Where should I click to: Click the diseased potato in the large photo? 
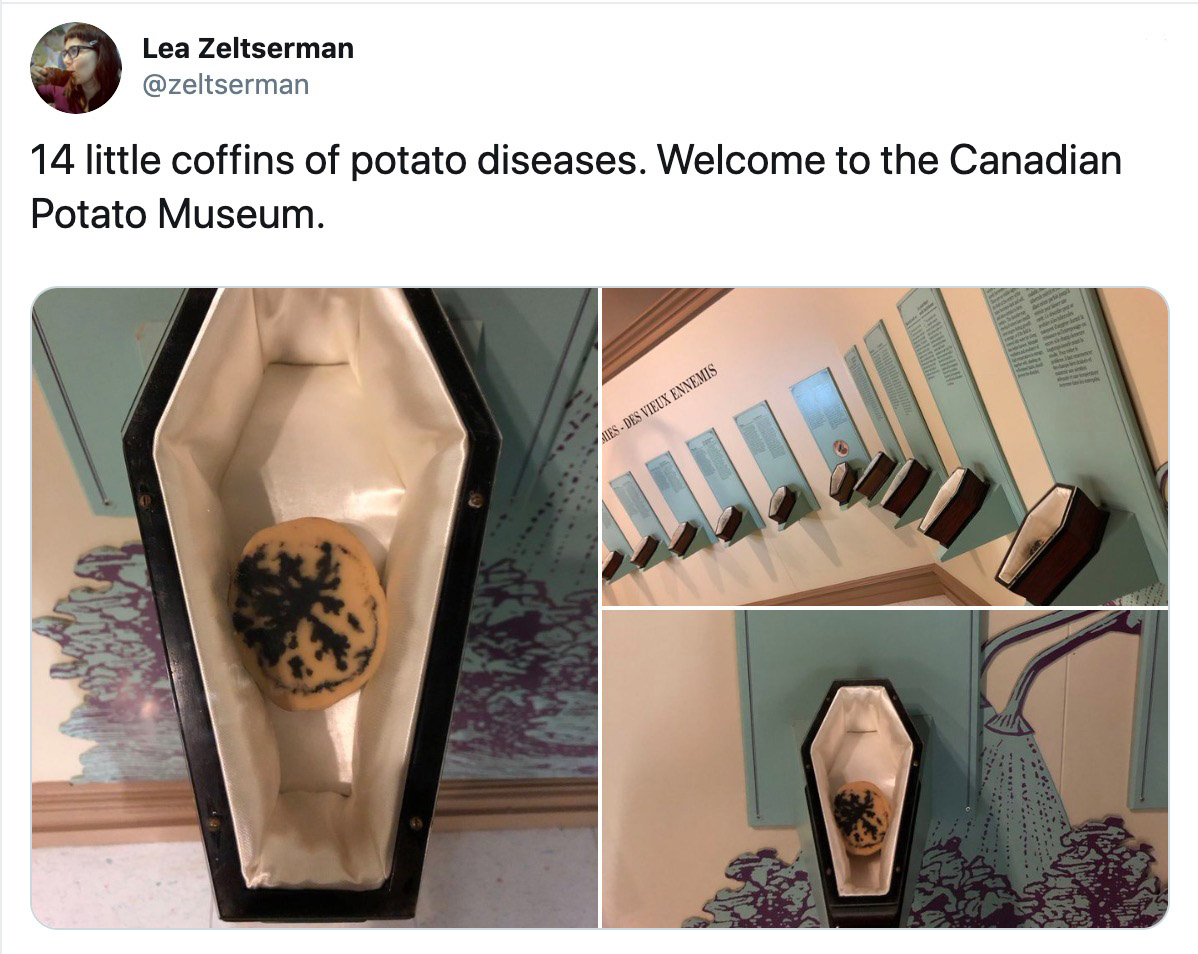coord(307,613)
